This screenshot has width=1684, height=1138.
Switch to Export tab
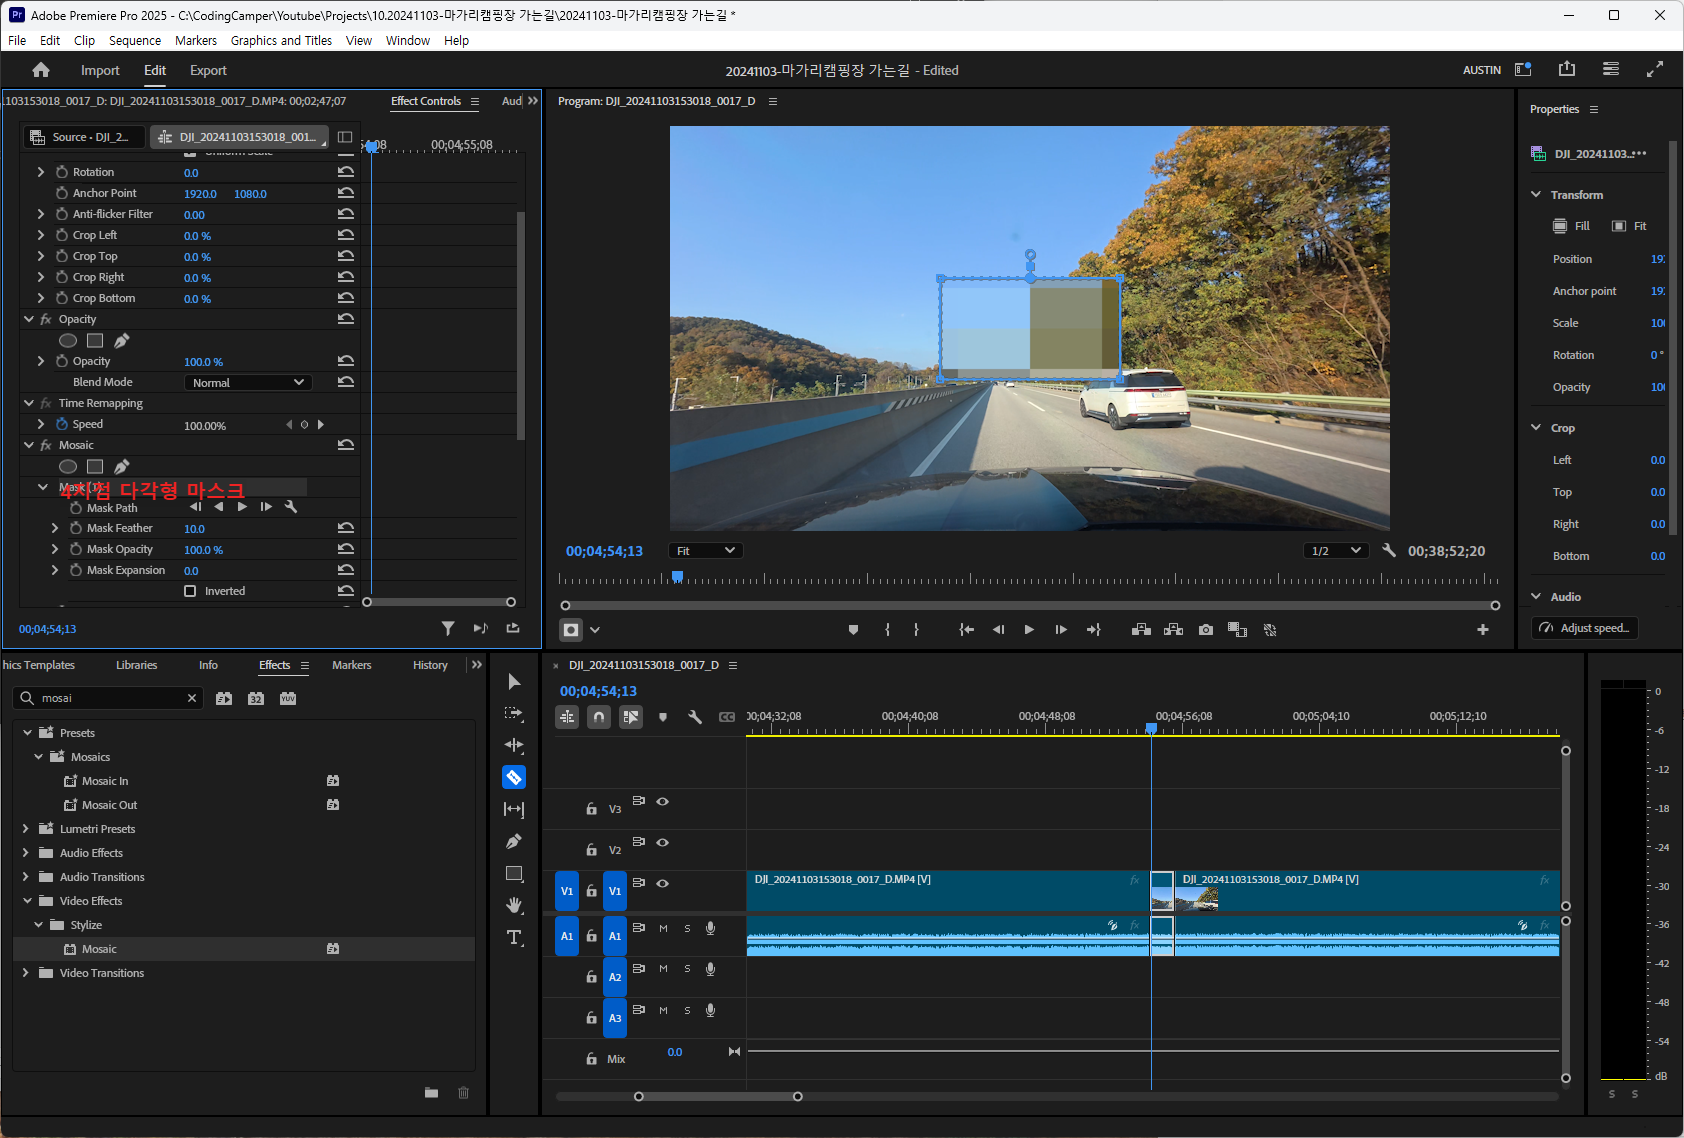[208, 70]
